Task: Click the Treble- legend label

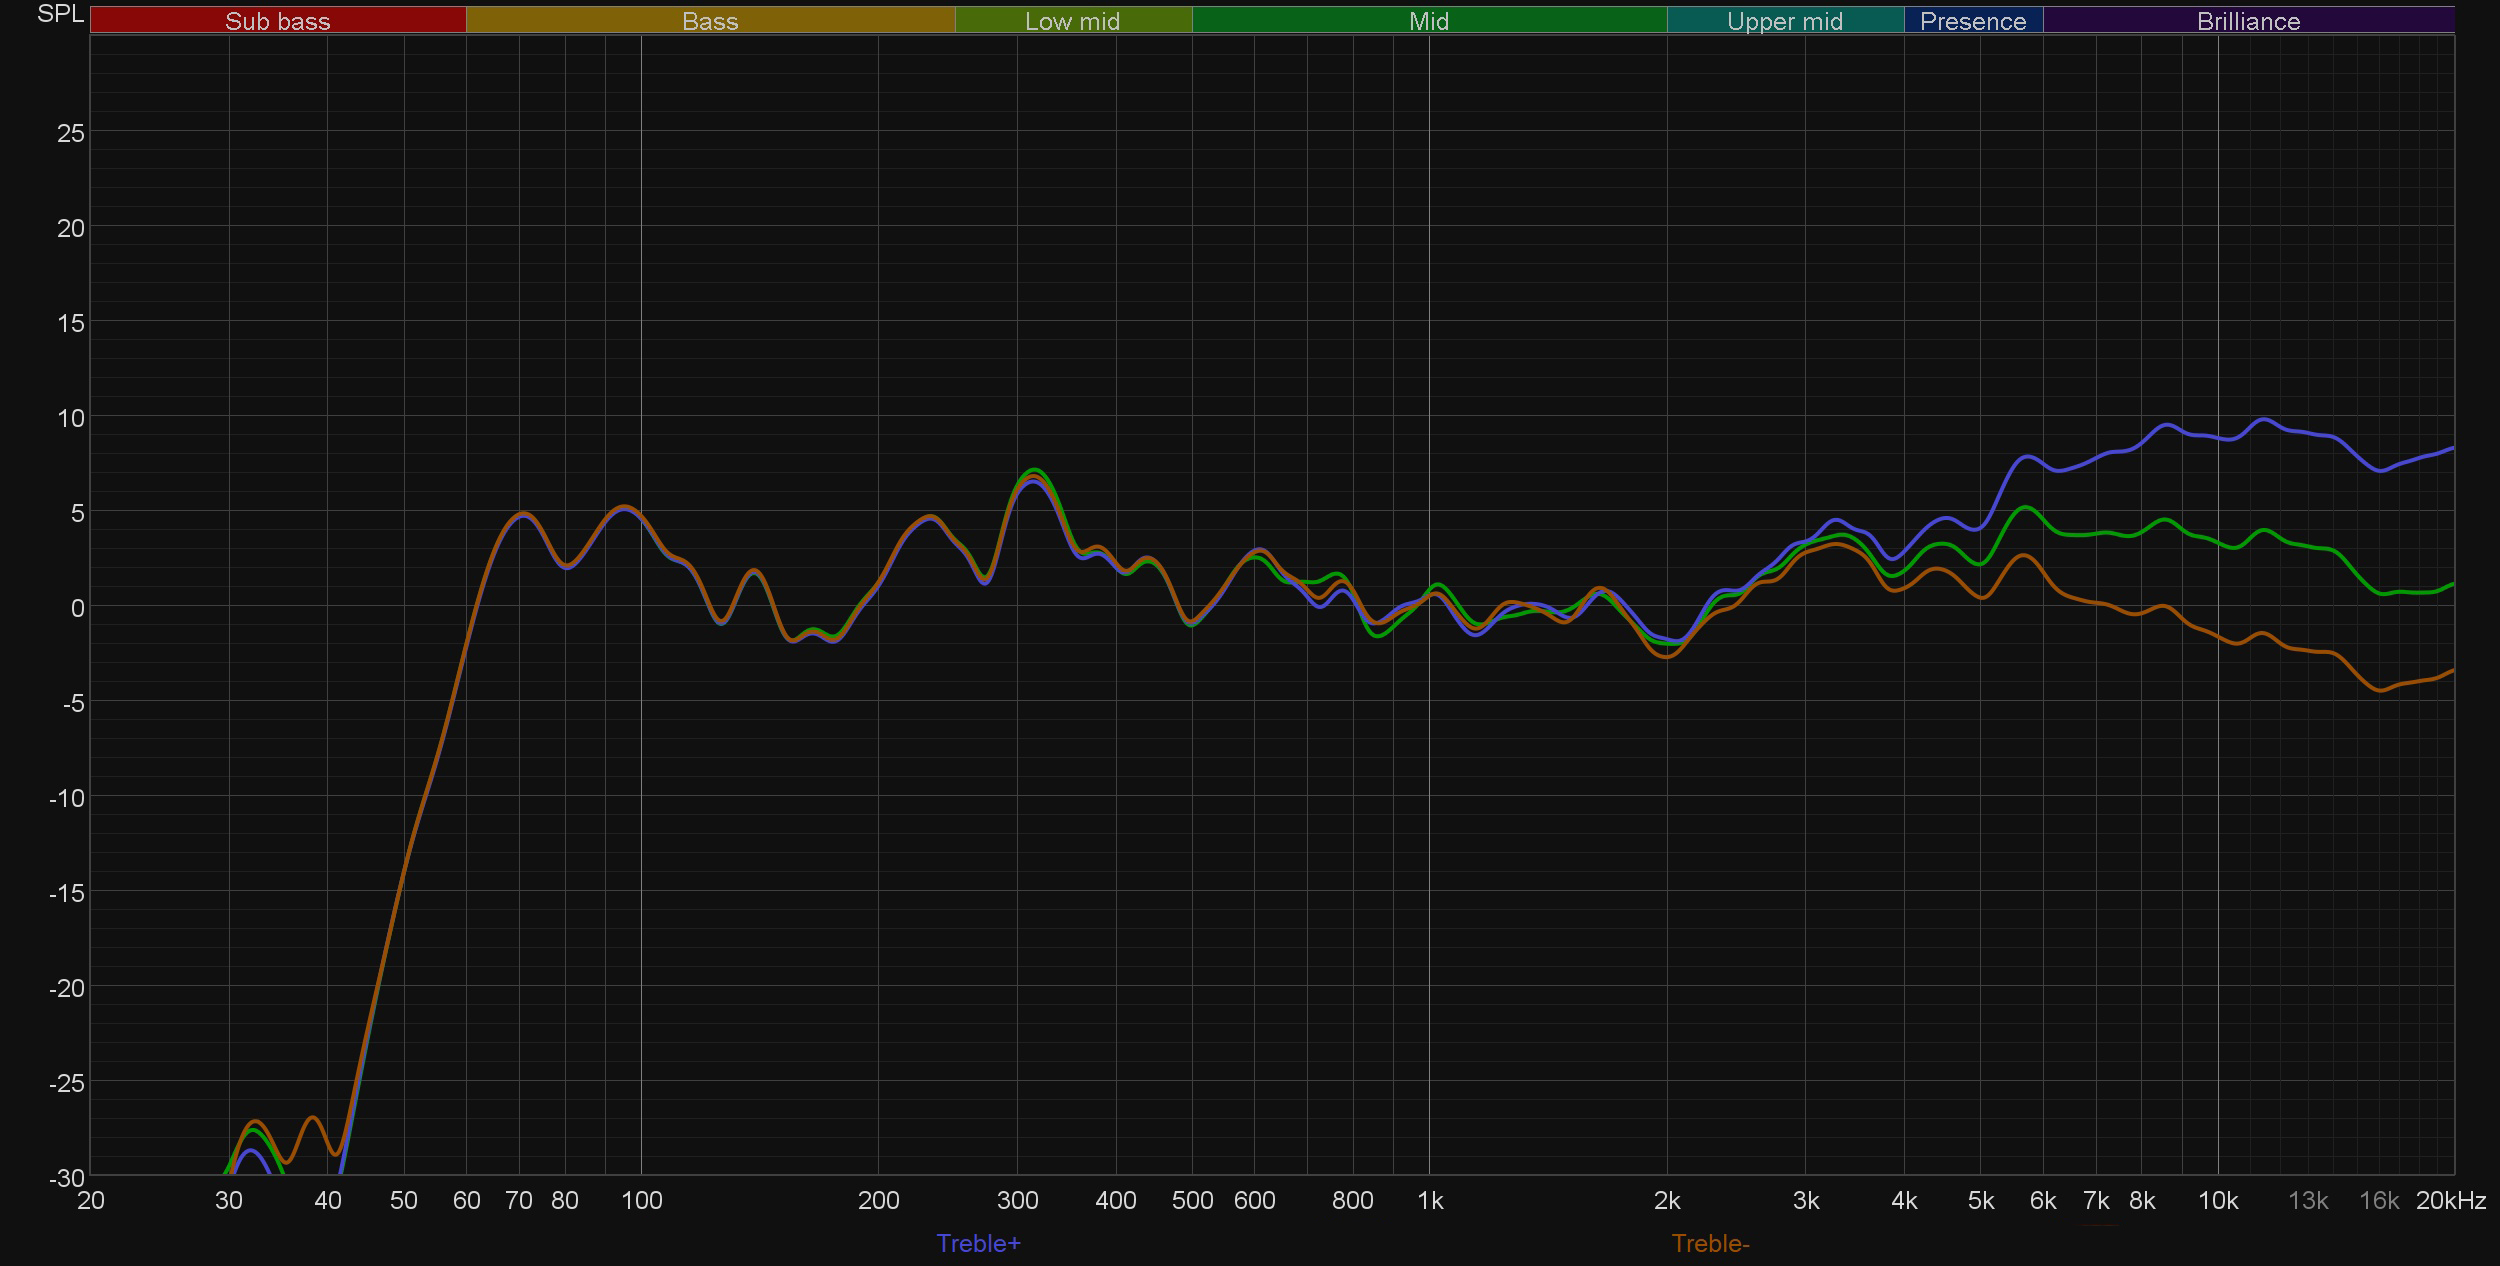Action: [1710, 1243]
